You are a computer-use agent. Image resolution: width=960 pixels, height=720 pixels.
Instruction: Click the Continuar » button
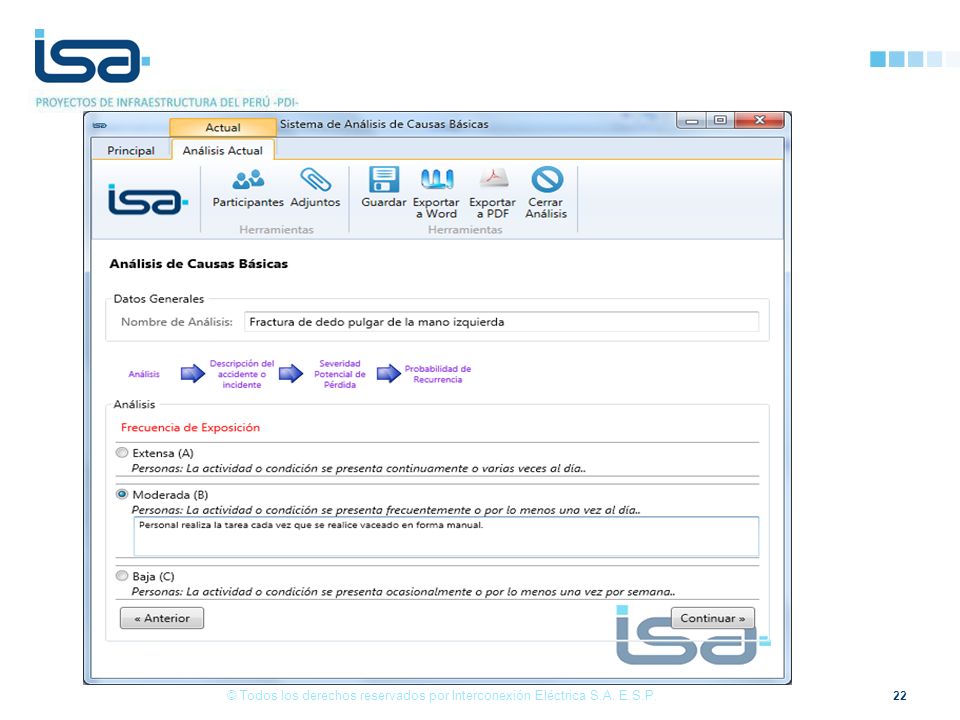(x=713, y=618)
